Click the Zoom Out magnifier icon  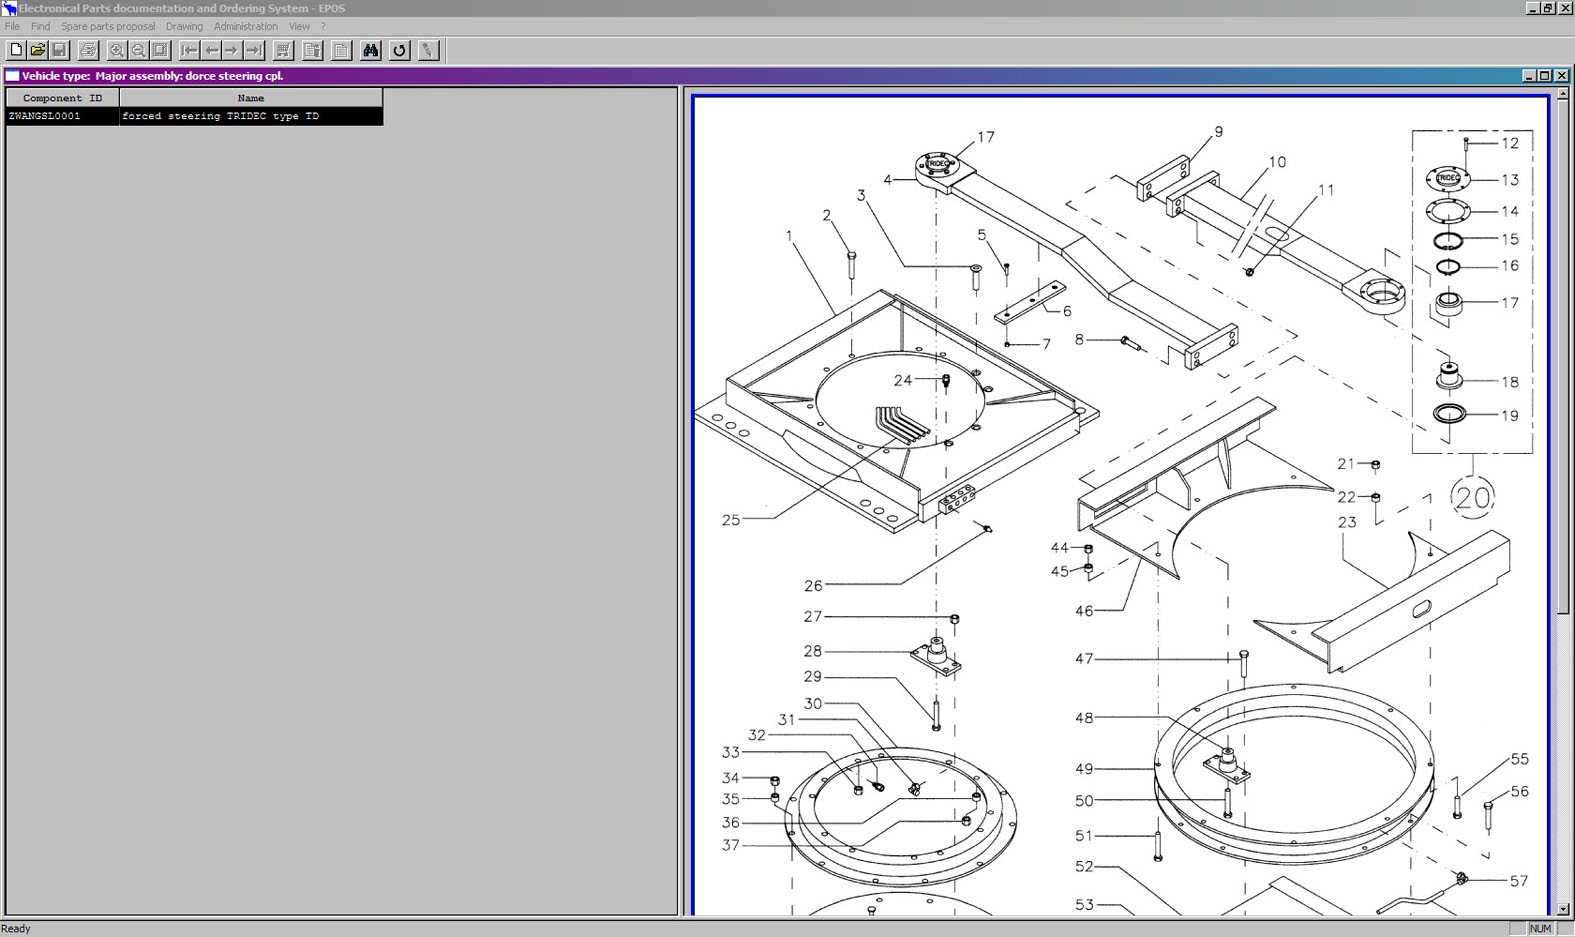point(139,50)
